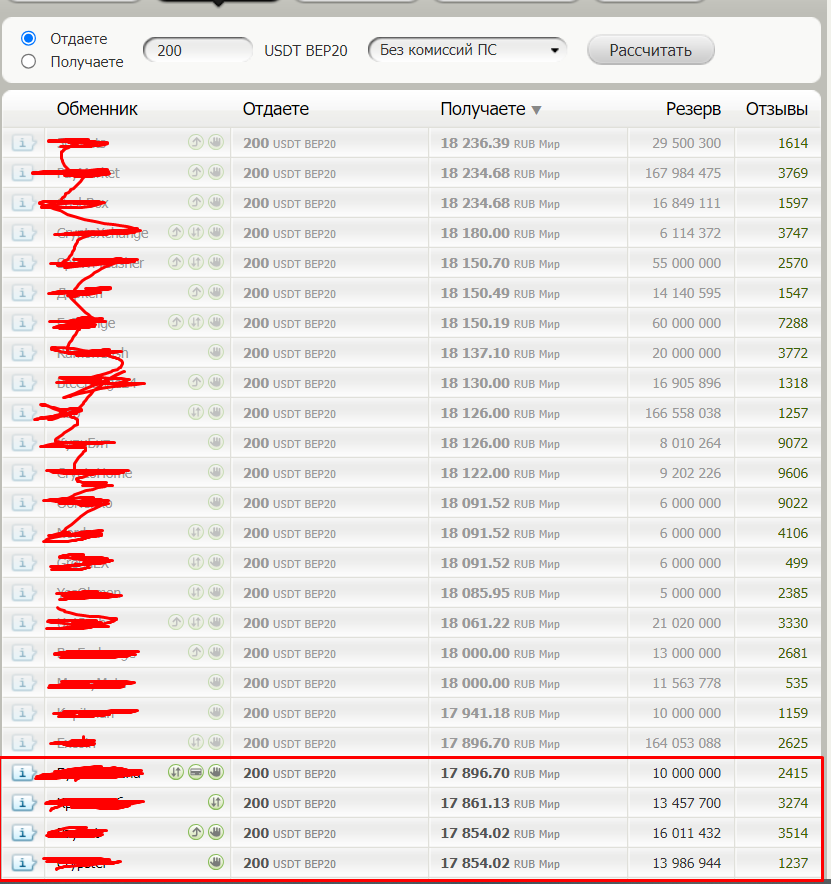Click the card icon in the 2415 reviews row
831x884 pixels.
pyautogui.click(x=196, y=772)
